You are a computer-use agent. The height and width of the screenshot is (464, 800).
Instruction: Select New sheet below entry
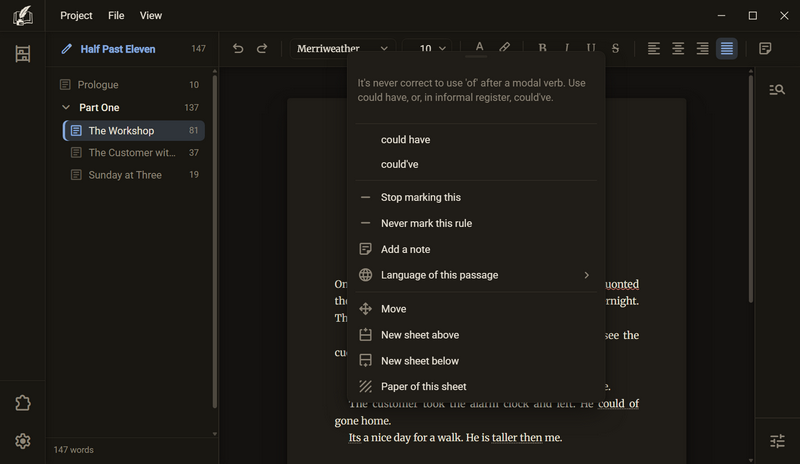(x=476, y=361)
